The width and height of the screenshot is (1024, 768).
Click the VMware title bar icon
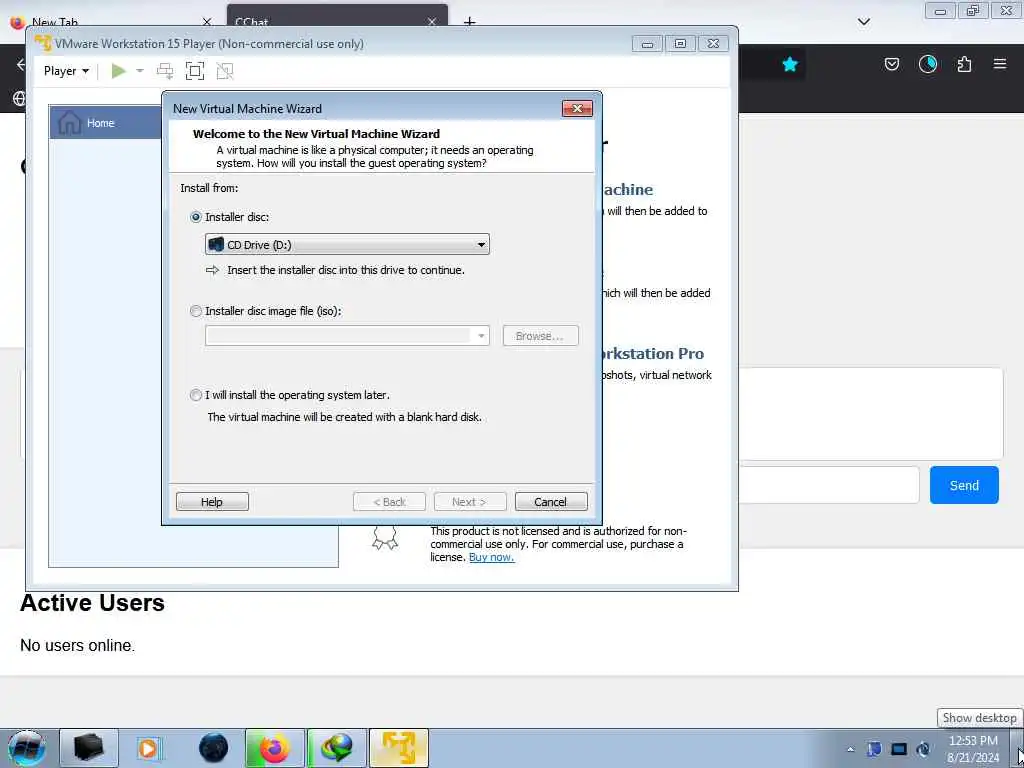click(x=43, y=44)
